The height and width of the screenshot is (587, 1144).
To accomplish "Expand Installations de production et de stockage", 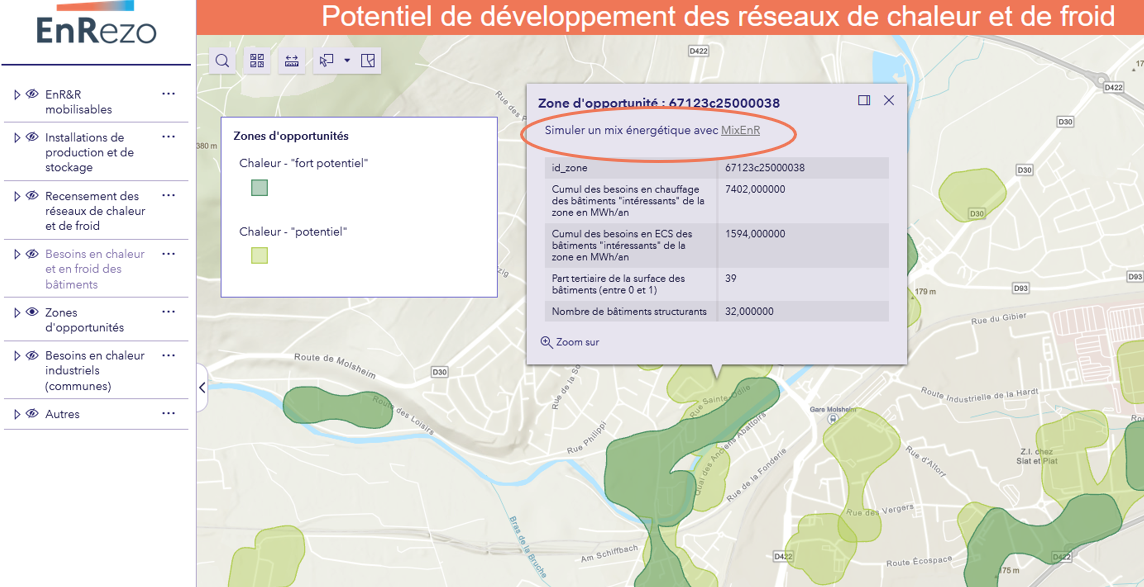I will pyautogui.click(x=18, y=137).
